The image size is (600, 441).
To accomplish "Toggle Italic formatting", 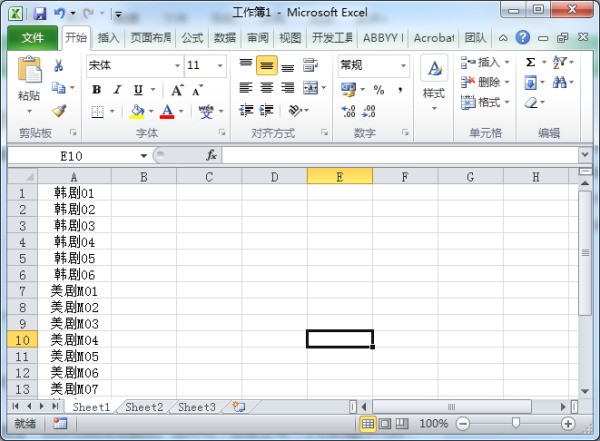I will coord(117,90).
